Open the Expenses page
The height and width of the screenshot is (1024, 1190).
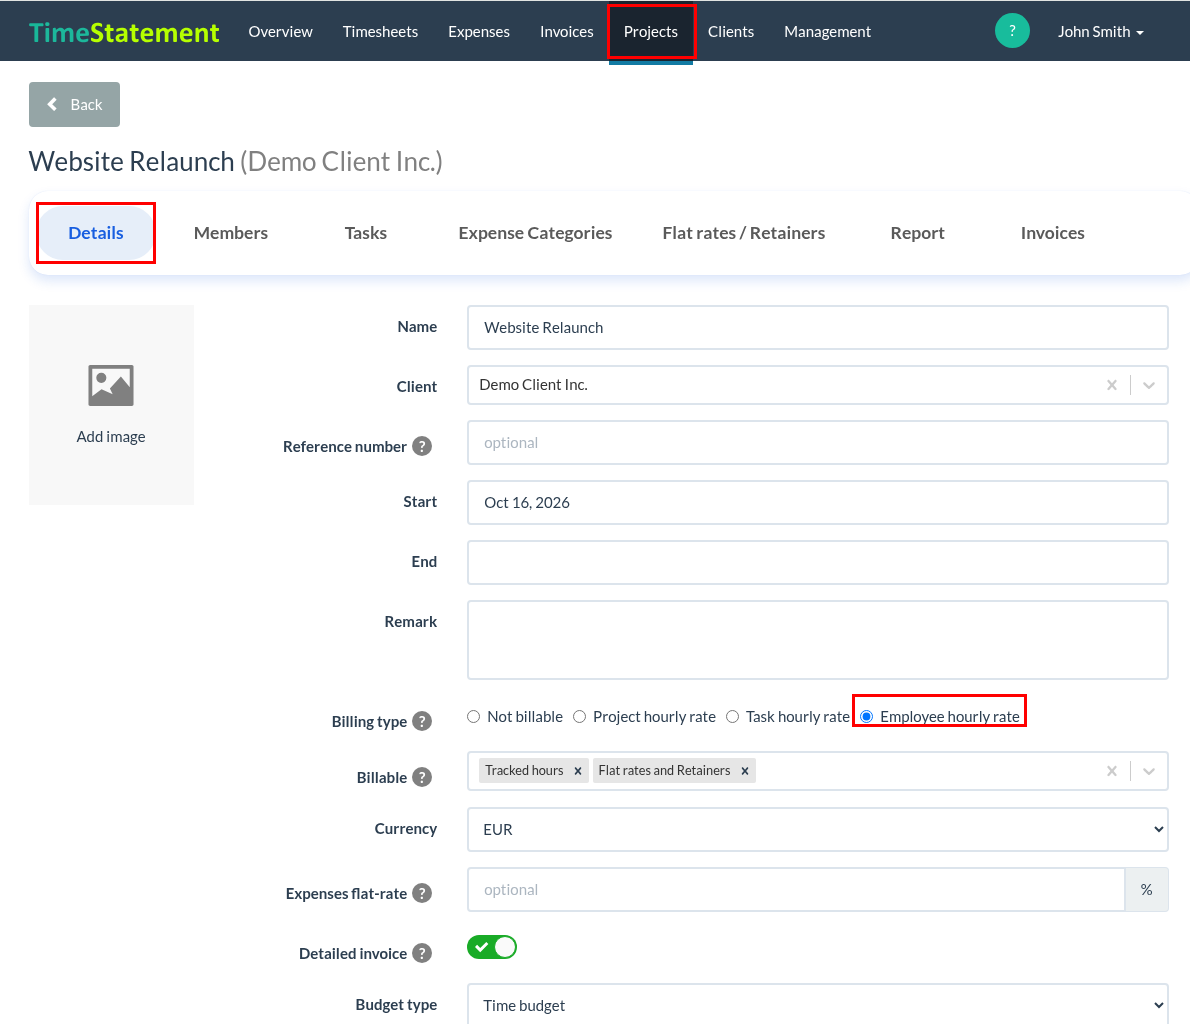point(479,32)
